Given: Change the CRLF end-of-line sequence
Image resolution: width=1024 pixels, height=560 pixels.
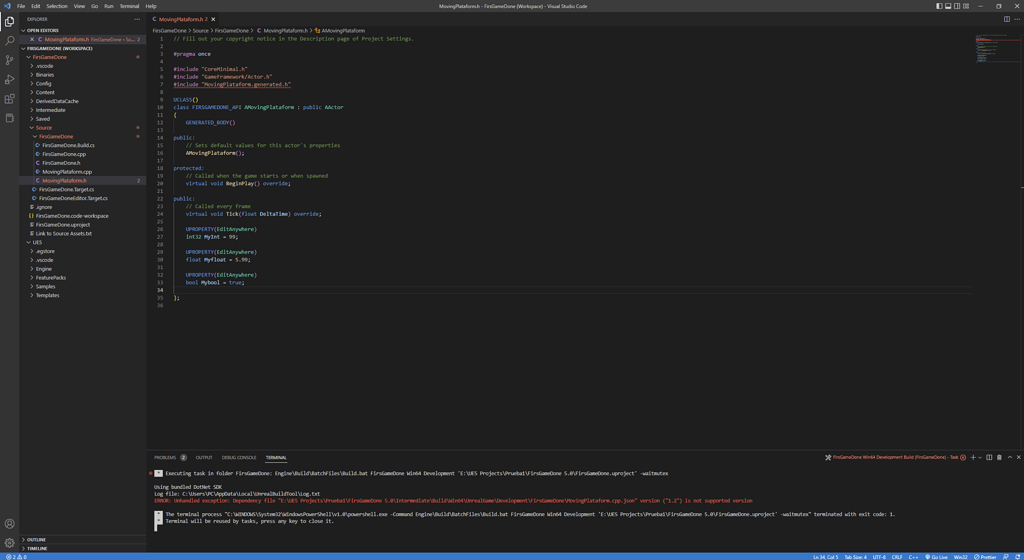Looking at the screenshot, I should (897, 557).
